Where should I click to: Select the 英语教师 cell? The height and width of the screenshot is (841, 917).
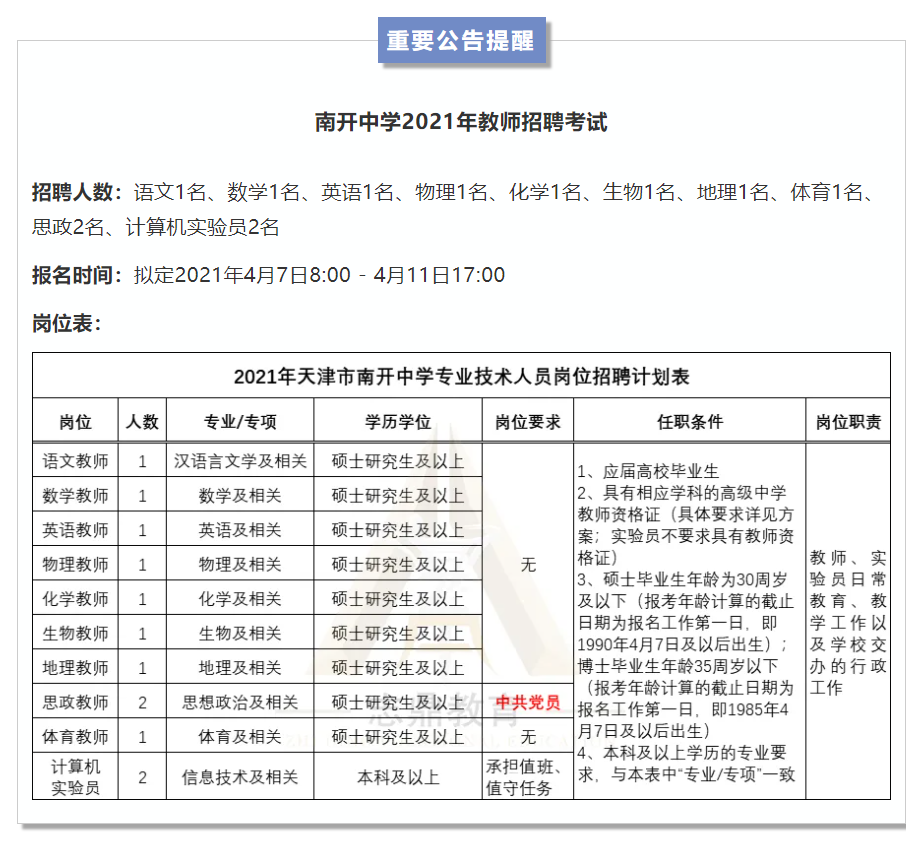coord(75,530)
